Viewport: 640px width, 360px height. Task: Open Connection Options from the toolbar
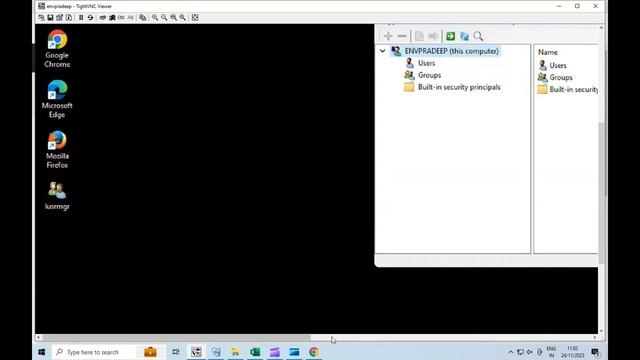pyautogui.click(x=60, y=18)
